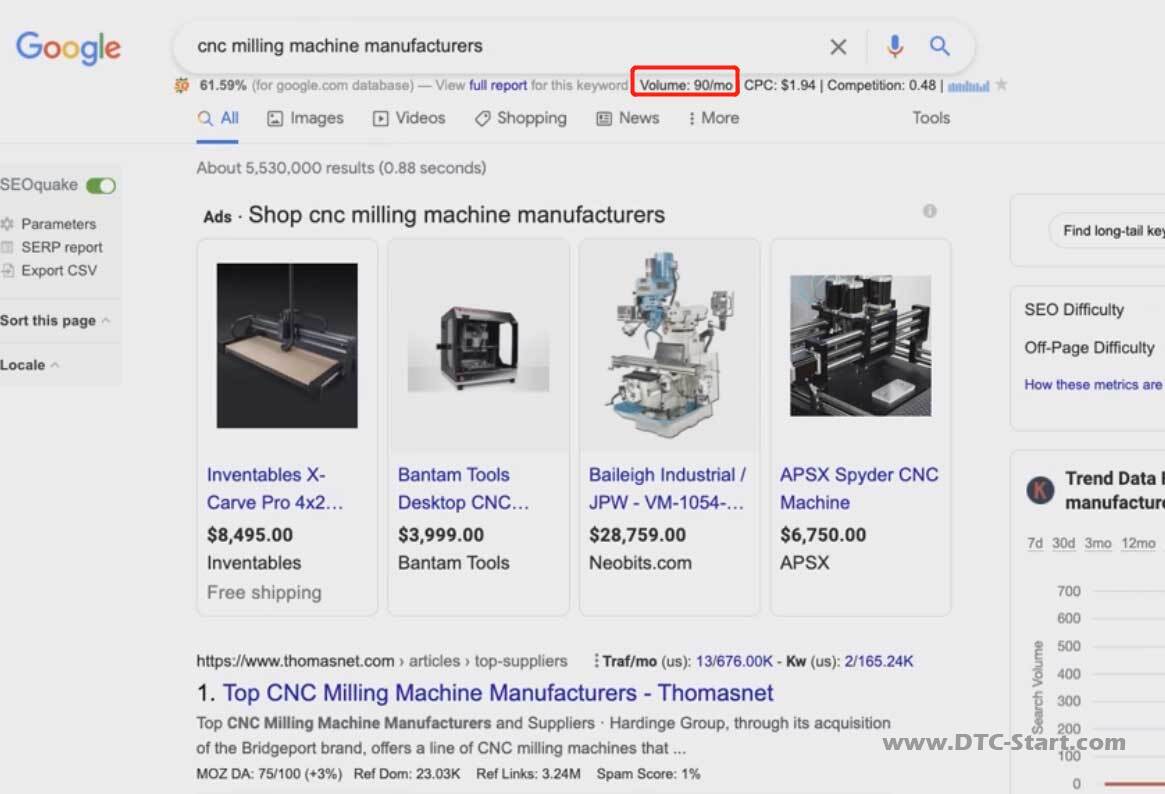Open Inventables X-Carve Pro ad link

pyautogui.click(x=275, y=488)
